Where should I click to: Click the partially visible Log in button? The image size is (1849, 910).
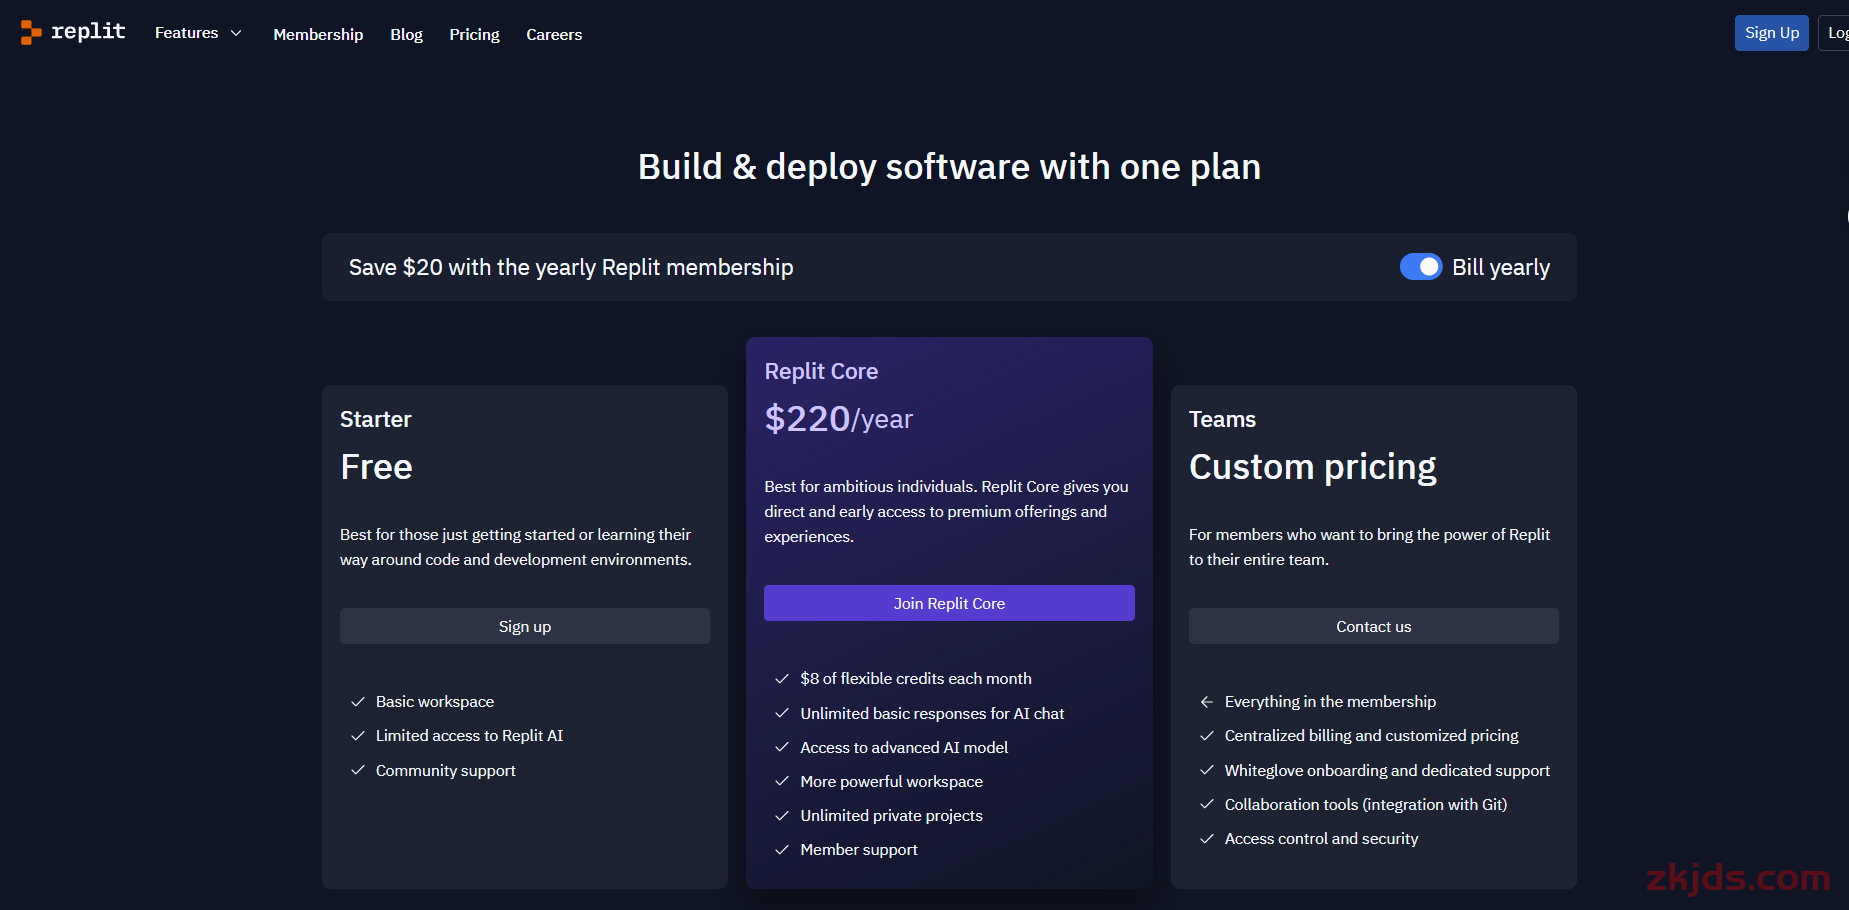click(1835, 33)
